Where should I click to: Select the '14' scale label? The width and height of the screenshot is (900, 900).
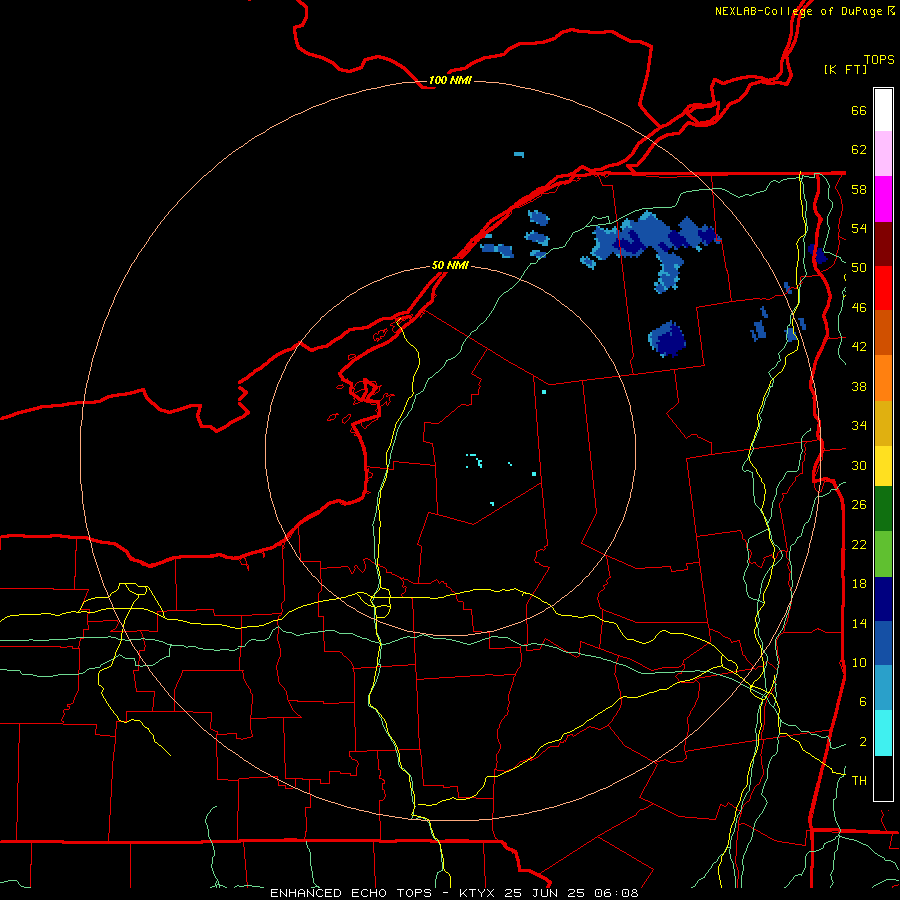[x=859, y=623]
